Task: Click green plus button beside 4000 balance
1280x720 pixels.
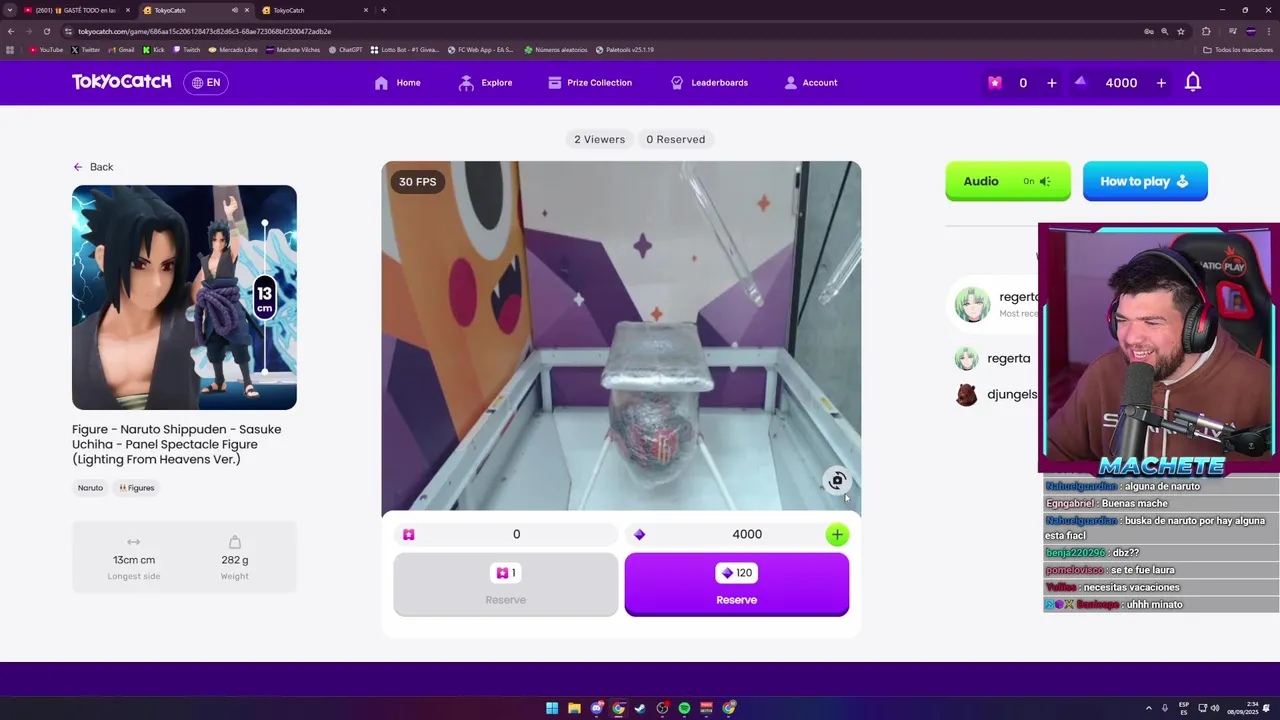Action: tap(837, 535)
